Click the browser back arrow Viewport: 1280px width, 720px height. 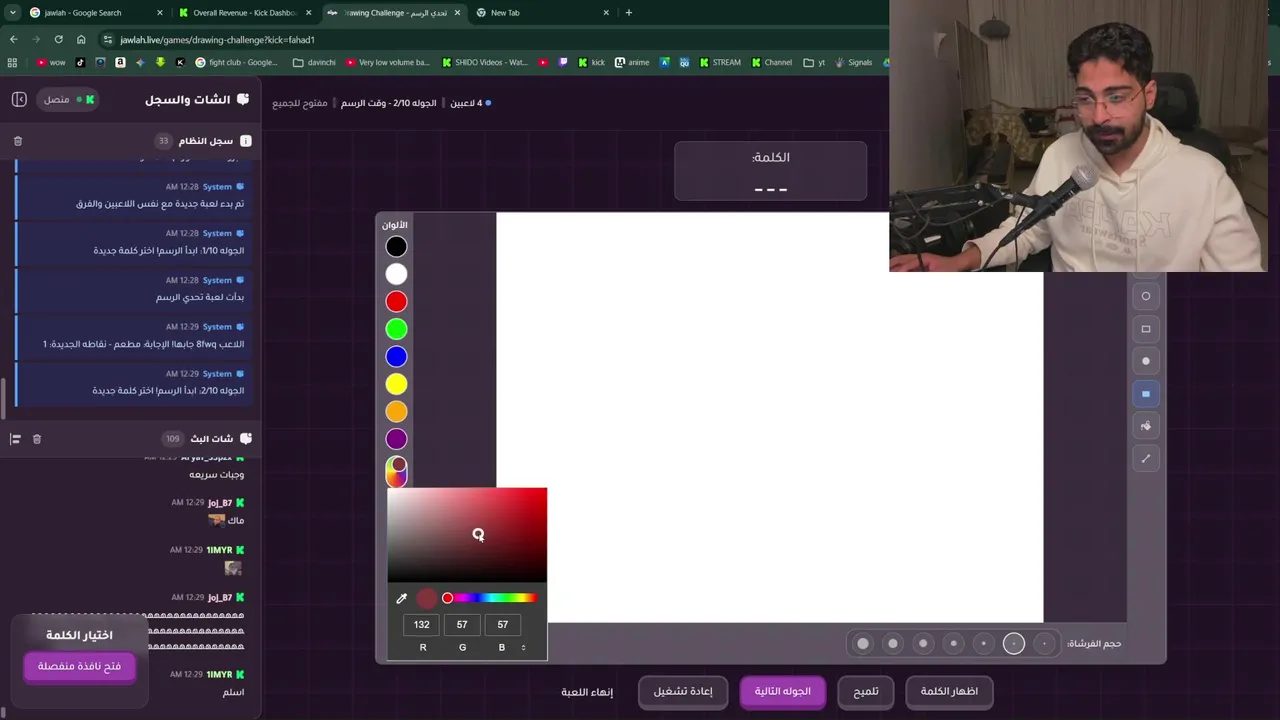[13, 39]
